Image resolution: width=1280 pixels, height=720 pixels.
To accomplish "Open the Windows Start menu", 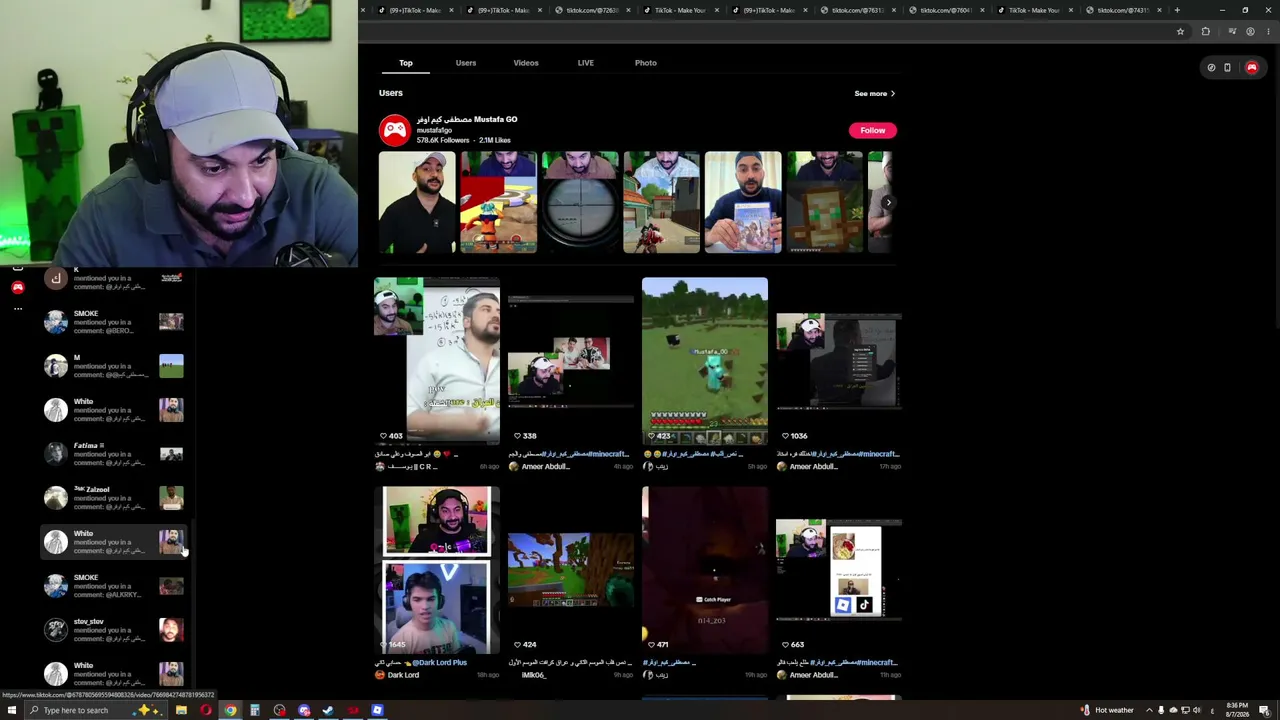I will pyautogui.click(x=11, y=710).
